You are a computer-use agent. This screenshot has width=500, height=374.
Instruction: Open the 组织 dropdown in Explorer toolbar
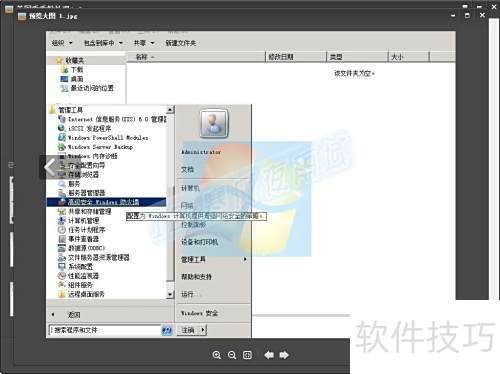tap(62, 43)
